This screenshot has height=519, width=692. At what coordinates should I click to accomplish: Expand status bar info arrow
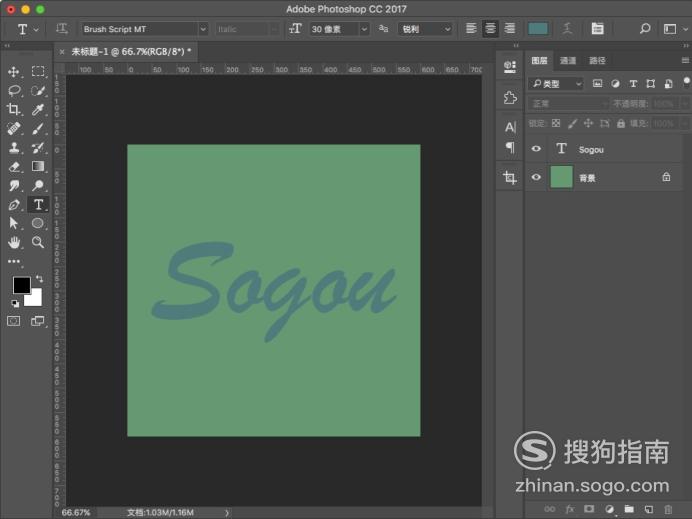click(227, 513)
